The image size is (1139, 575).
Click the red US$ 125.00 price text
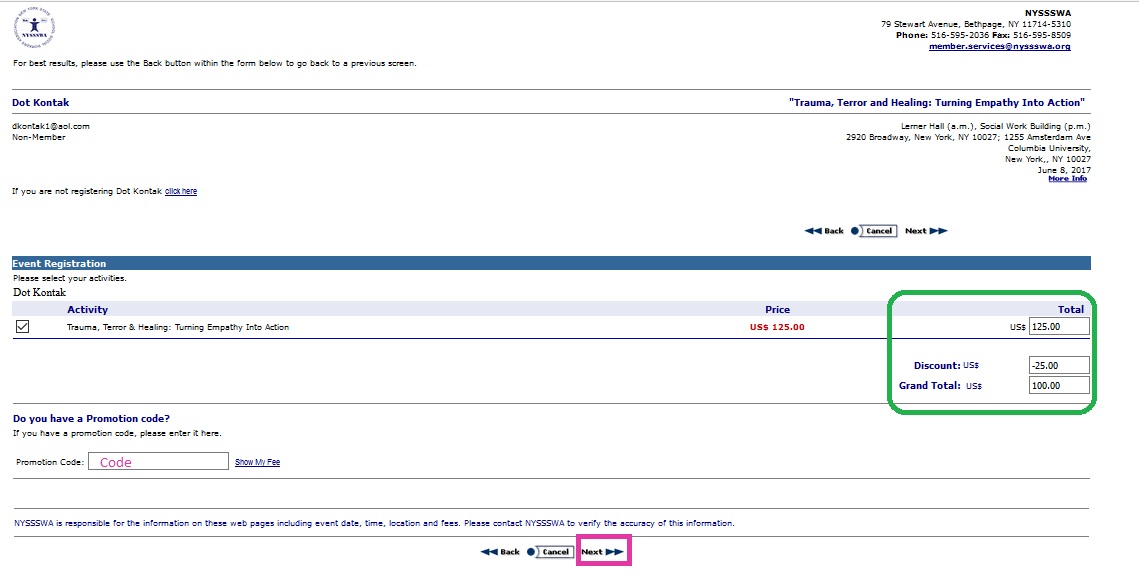point(776,327)
